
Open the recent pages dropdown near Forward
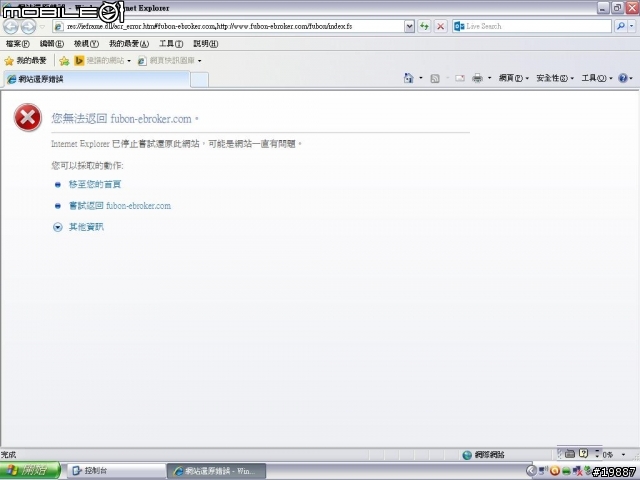[x=42, y=27]
